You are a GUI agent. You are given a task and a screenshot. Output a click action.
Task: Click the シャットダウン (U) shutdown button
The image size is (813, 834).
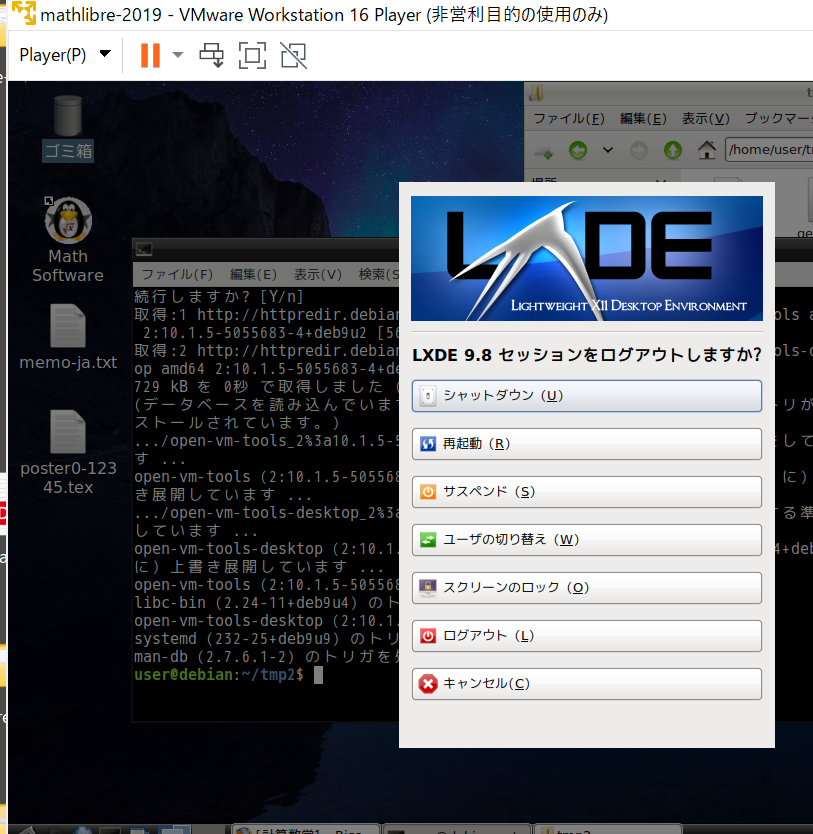[x=586, y=396]
